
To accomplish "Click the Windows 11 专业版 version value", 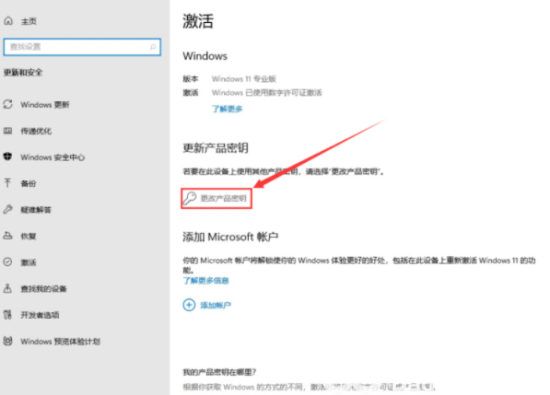I will (244, 79).
